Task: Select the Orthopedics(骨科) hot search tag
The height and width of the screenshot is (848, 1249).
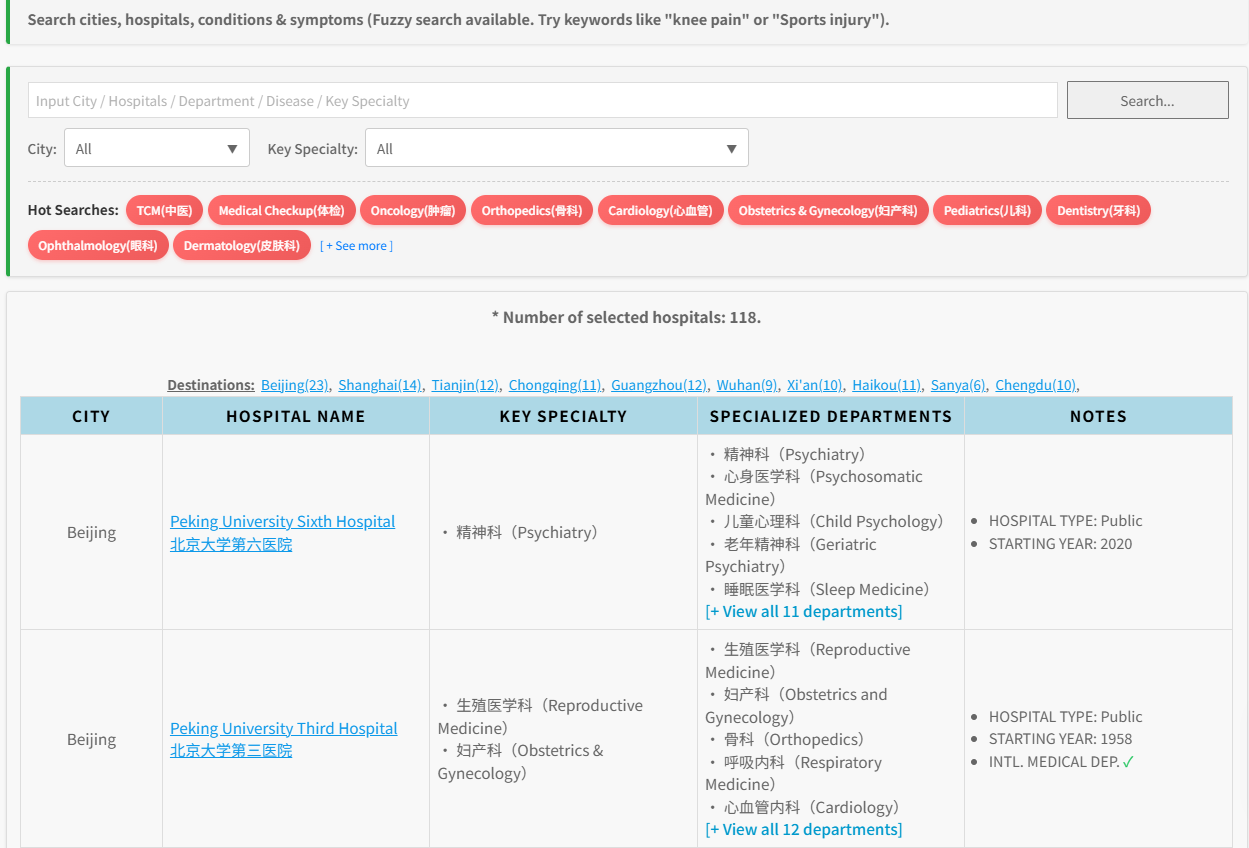Action: point(532,210)
